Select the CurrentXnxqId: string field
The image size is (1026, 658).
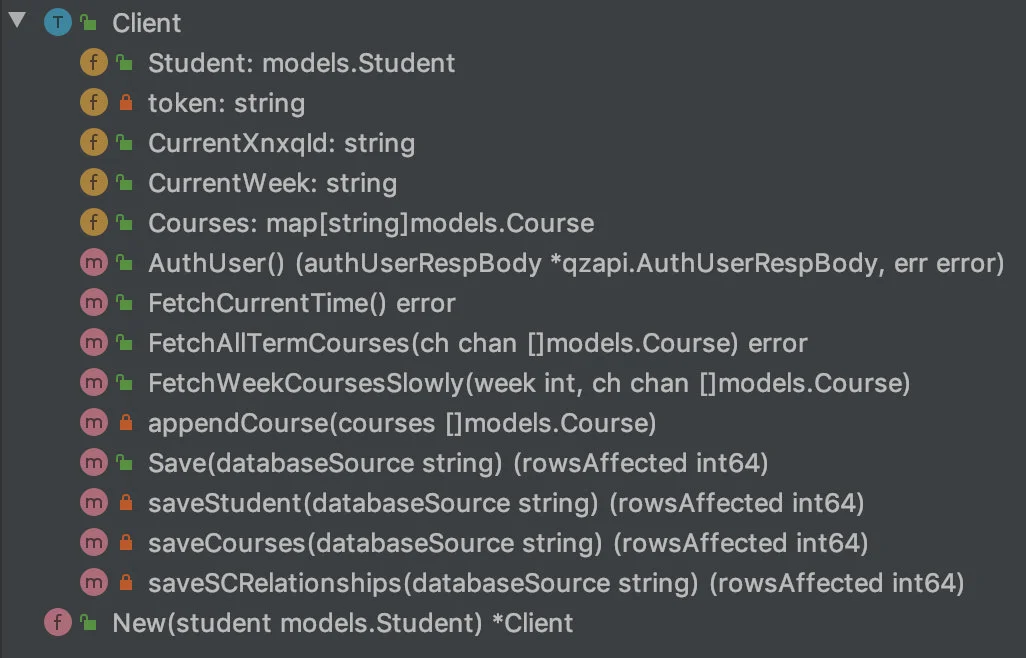(281, 143)
